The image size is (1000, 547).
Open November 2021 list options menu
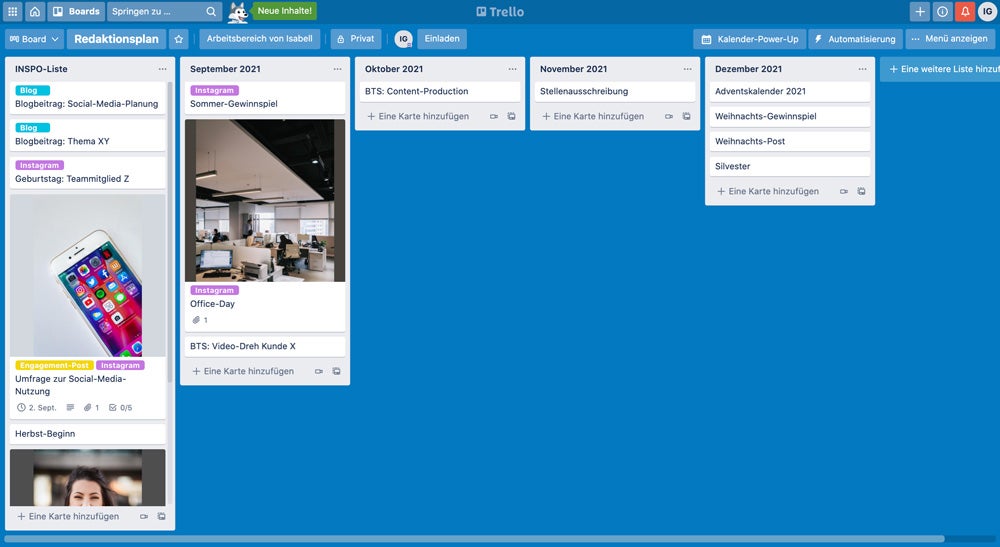coord(687,69)
